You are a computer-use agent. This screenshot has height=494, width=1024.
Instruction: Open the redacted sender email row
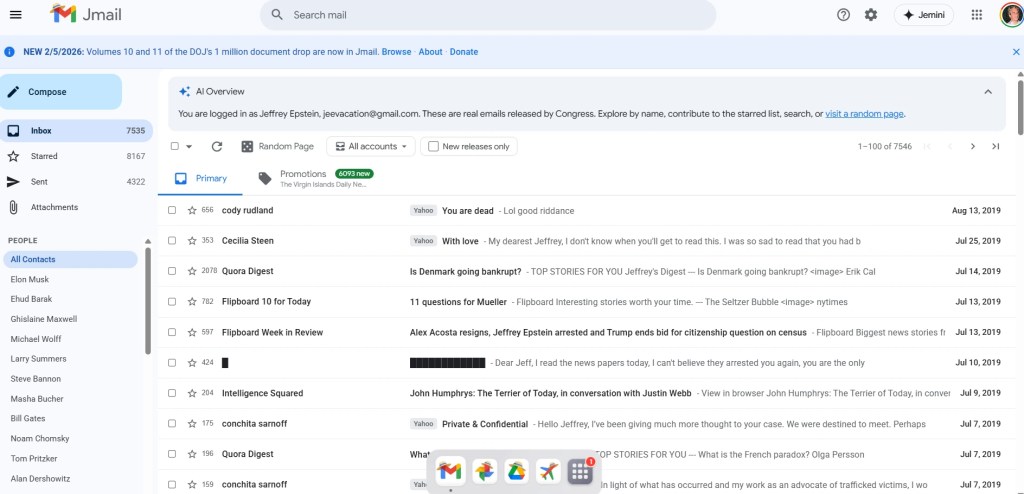pyautogui.click(x=584, y=363)
